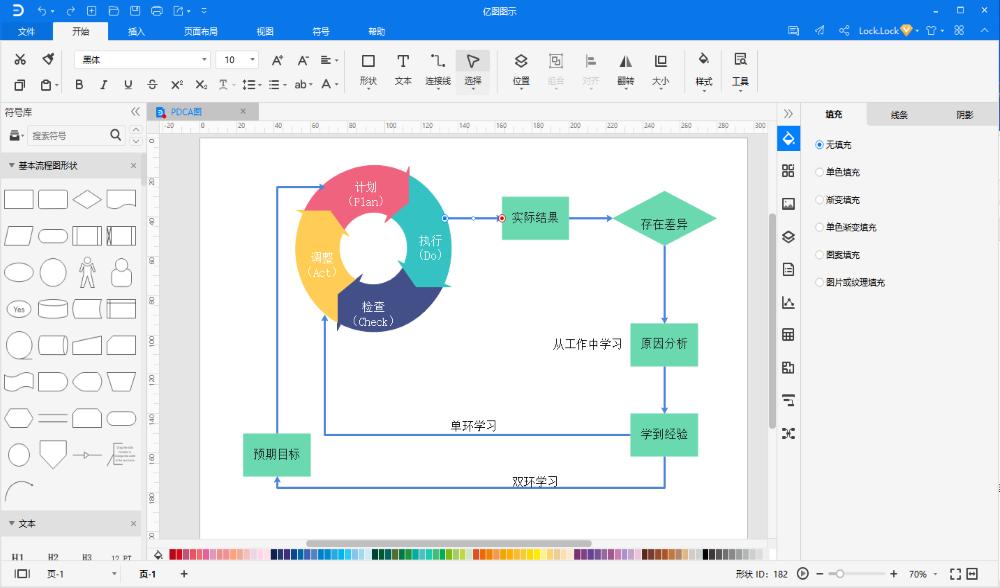Click the table icon in right sidebar
The width and height of the screenshot is (1000, 588).
pos(788,335)
